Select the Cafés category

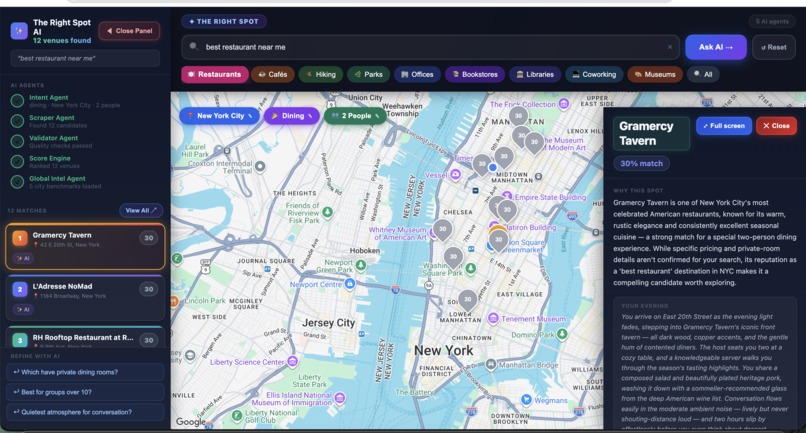pos(273,75)
